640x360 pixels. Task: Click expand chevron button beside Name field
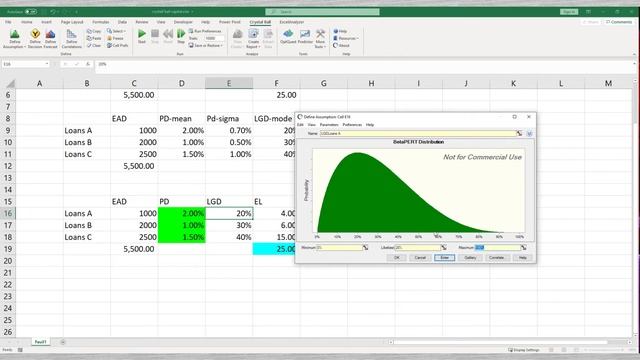click(529, 133)
